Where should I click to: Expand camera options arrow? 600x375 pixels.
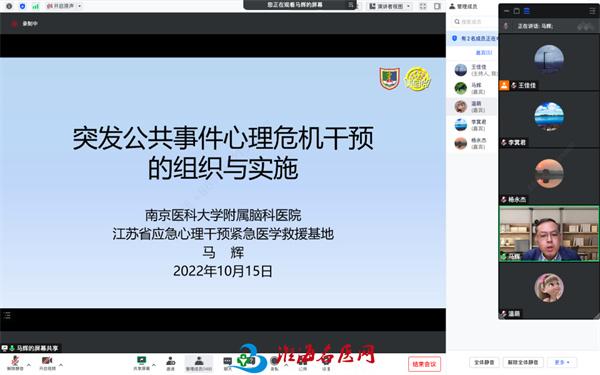[x=61, y=364]
